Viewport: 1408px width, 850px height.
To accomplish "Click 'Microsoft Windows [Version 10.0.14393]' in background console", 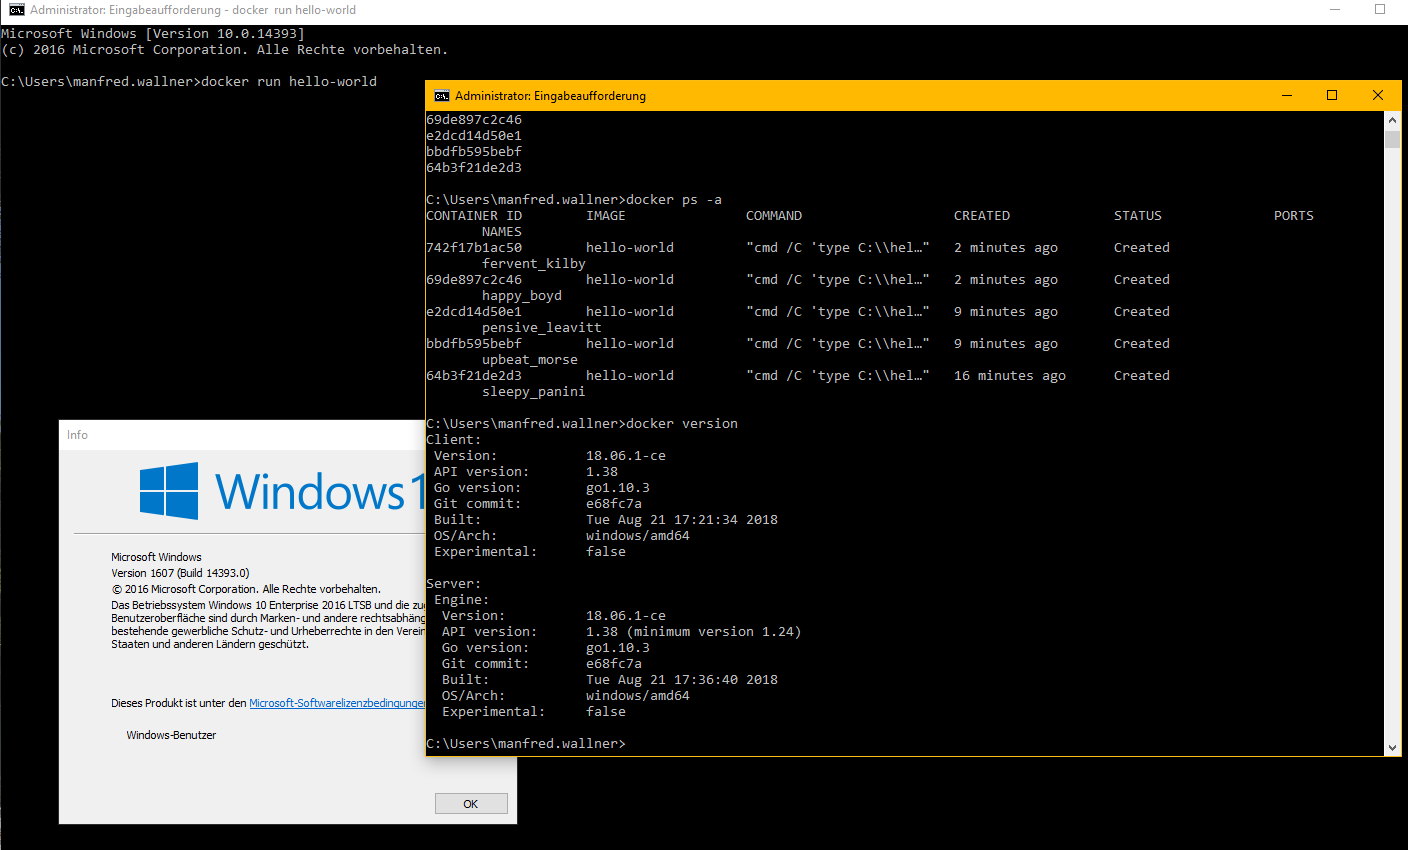I will (153, 34).
